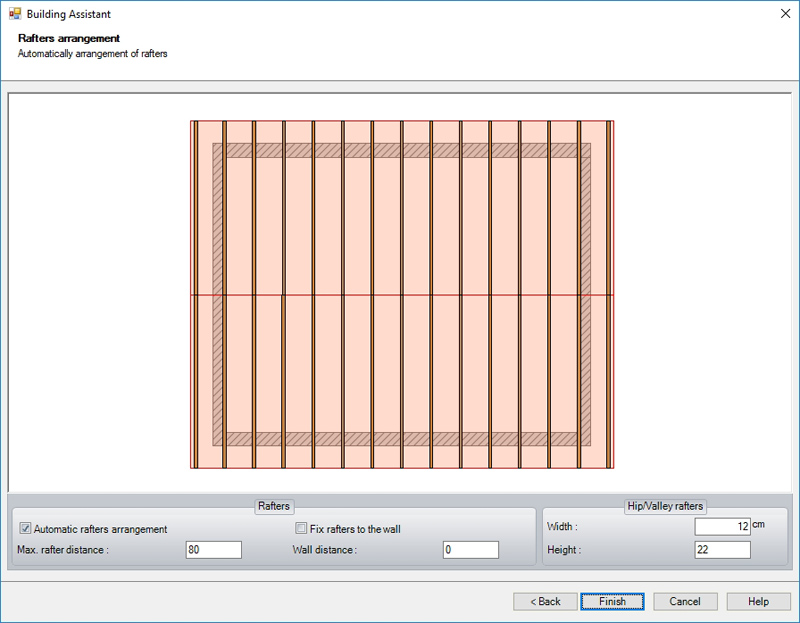Click the Max. rafter distance field
The width and height of the screenshot is (800, 623).
pos(213,549)
